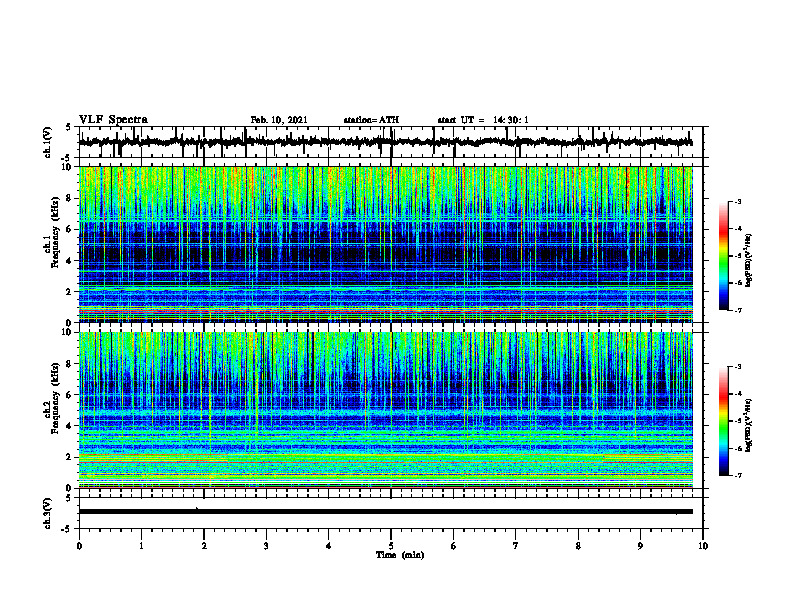
Task: Click inside the ch.1 spectrogram panel
Action: click(385, 244)
